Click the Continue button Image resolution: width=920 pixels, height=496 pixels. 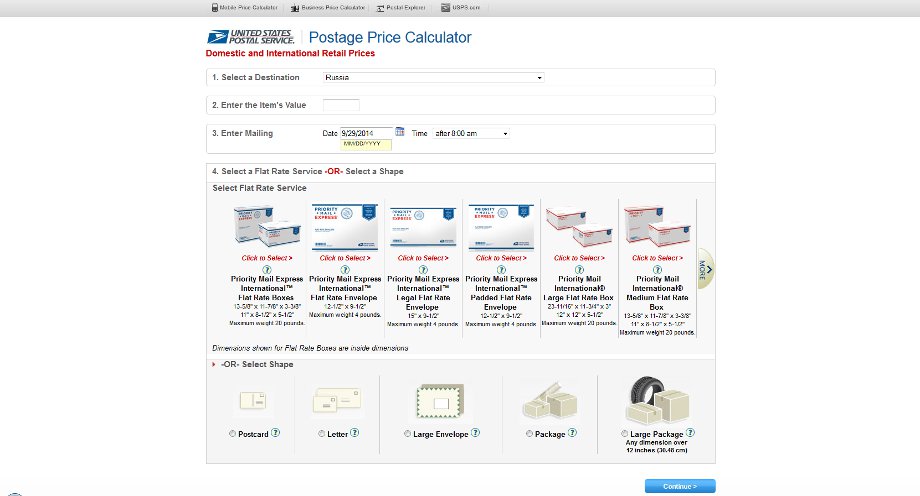click(680, 486)
